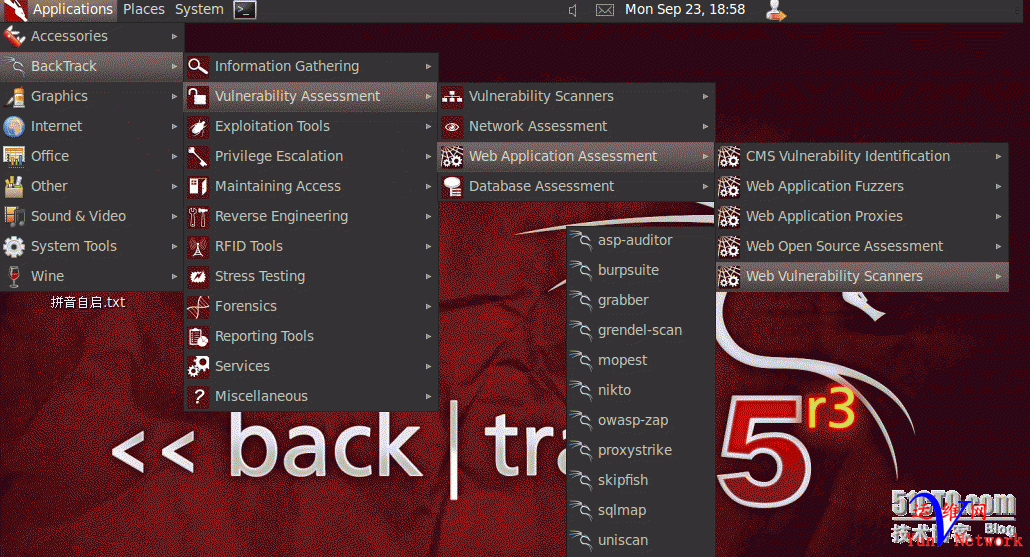Launch mopest

tap(641, 361)
